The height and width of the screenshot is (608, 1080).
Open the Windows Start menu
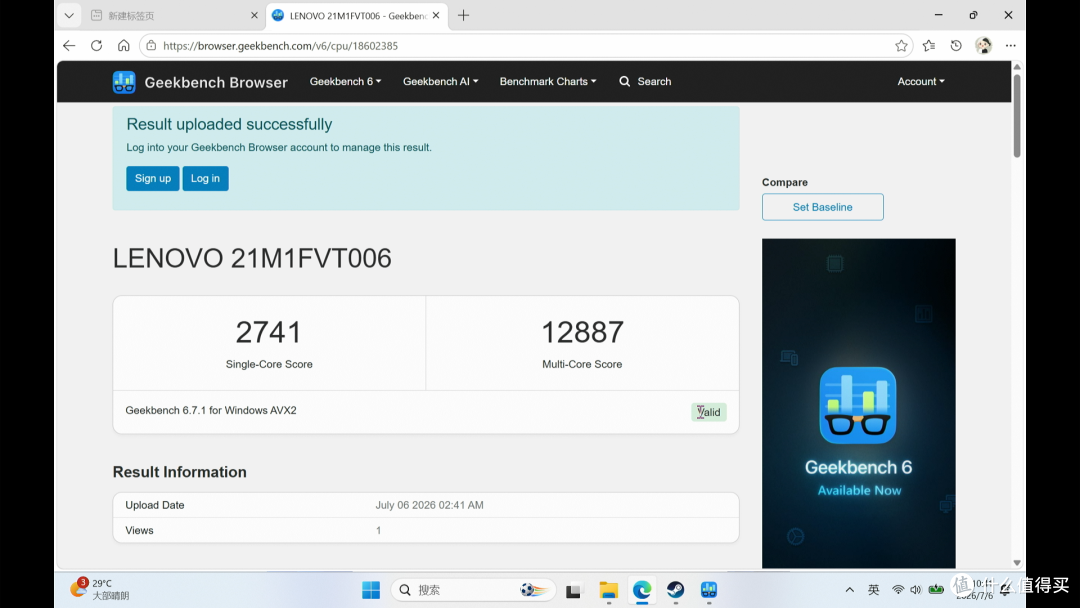coord(371,590)
